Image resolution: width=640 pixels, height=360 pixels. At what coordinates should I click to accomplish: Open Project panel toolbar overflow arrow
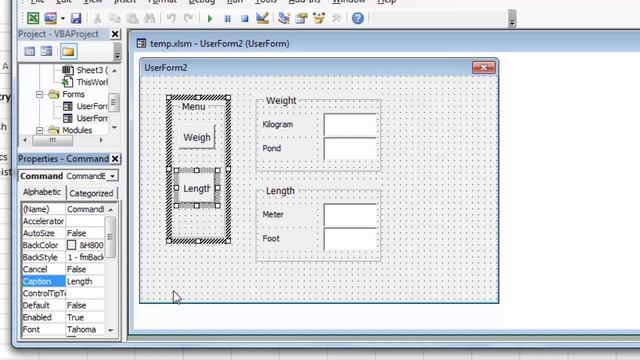(117, 52)
